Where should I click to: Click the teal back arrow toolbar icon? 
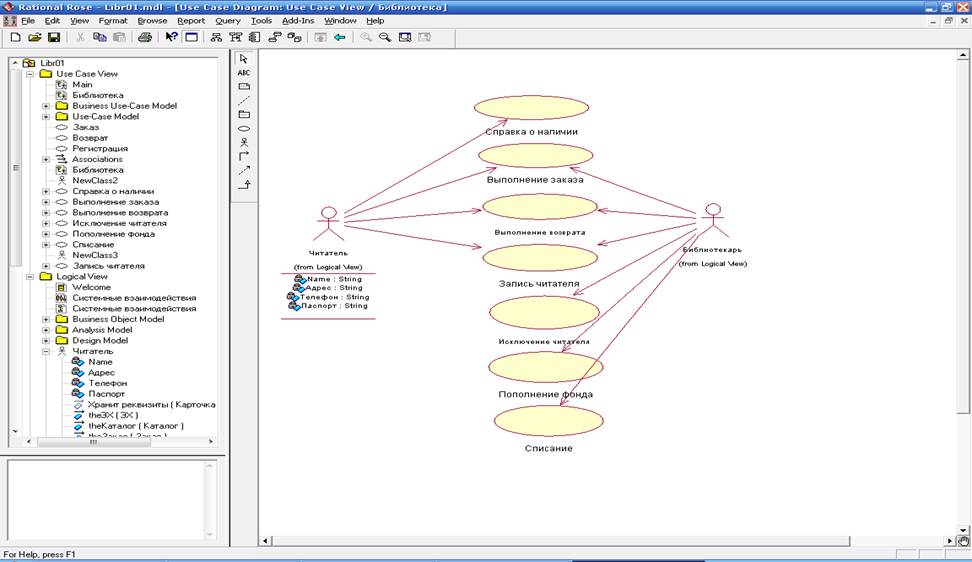tap(340, 37)
